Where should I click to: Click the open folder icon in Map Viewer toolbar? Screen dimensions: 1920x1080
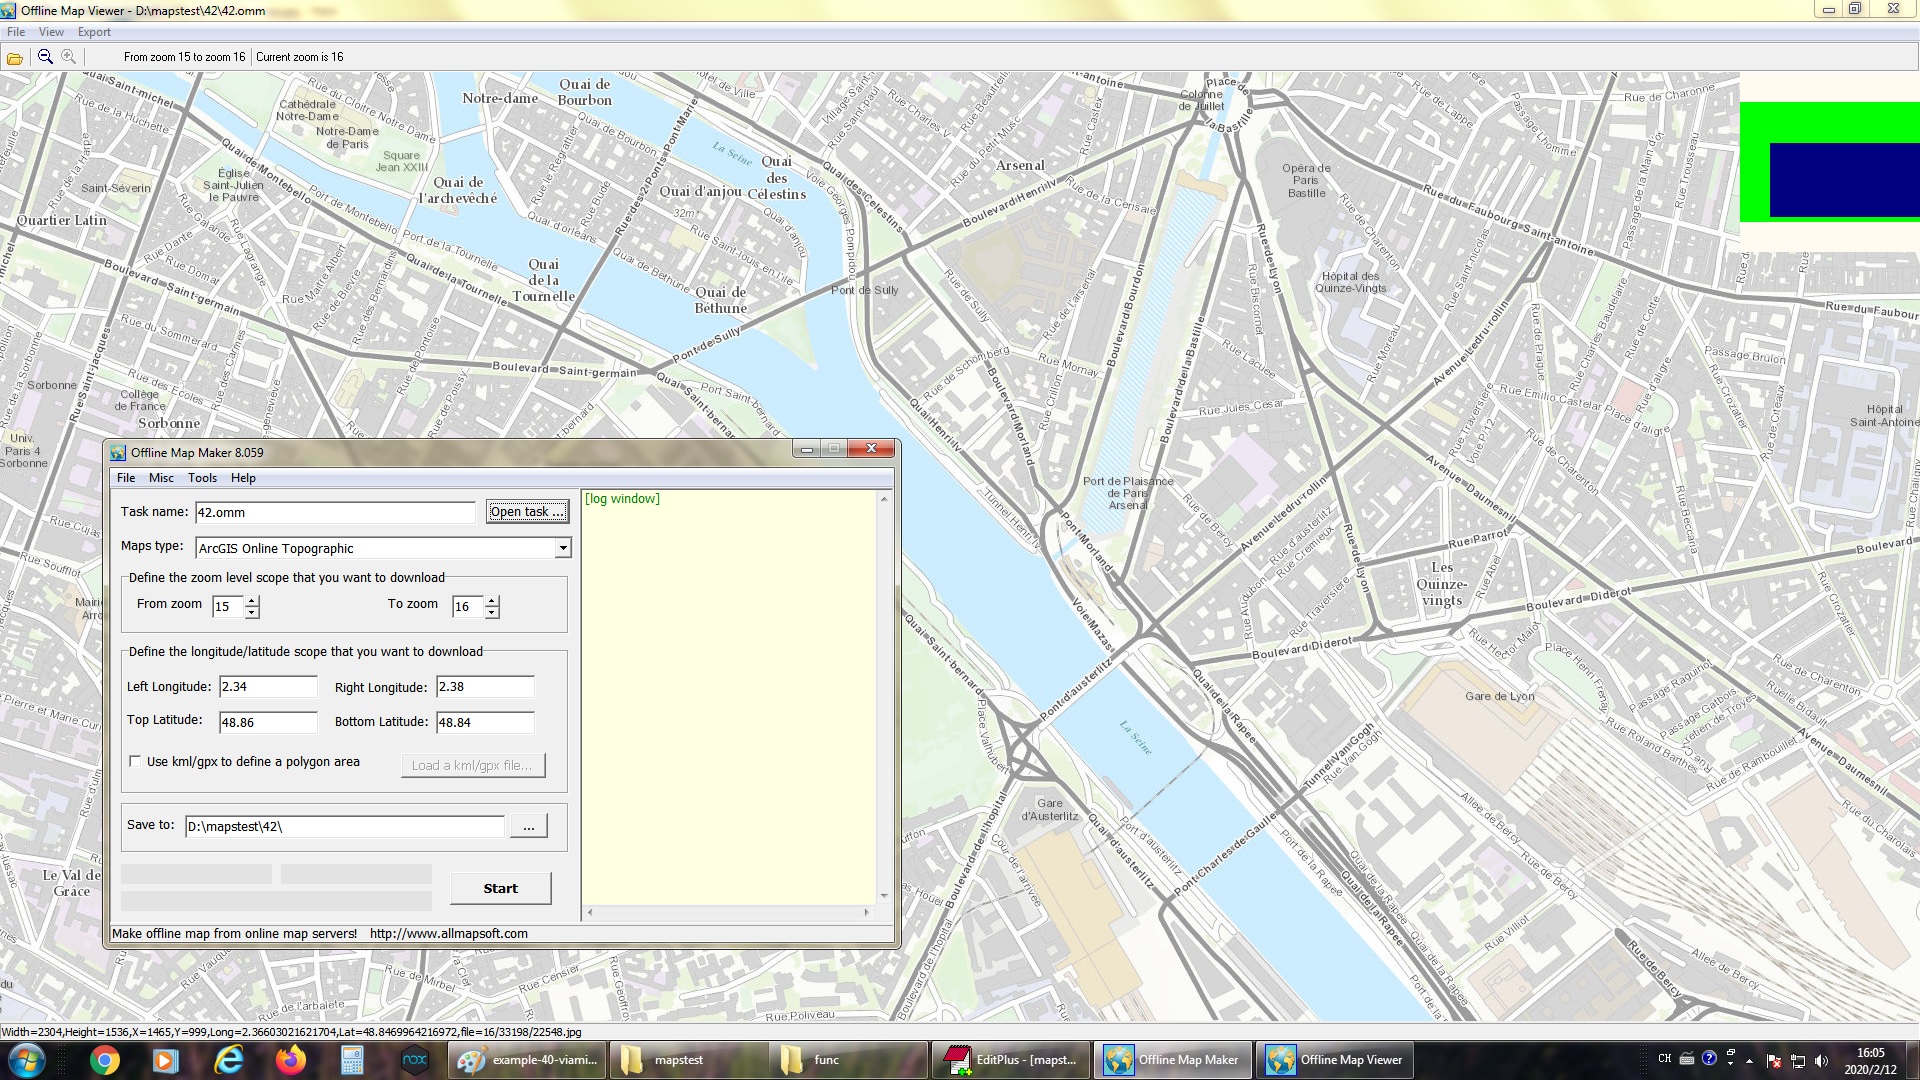tap(15, 58)
